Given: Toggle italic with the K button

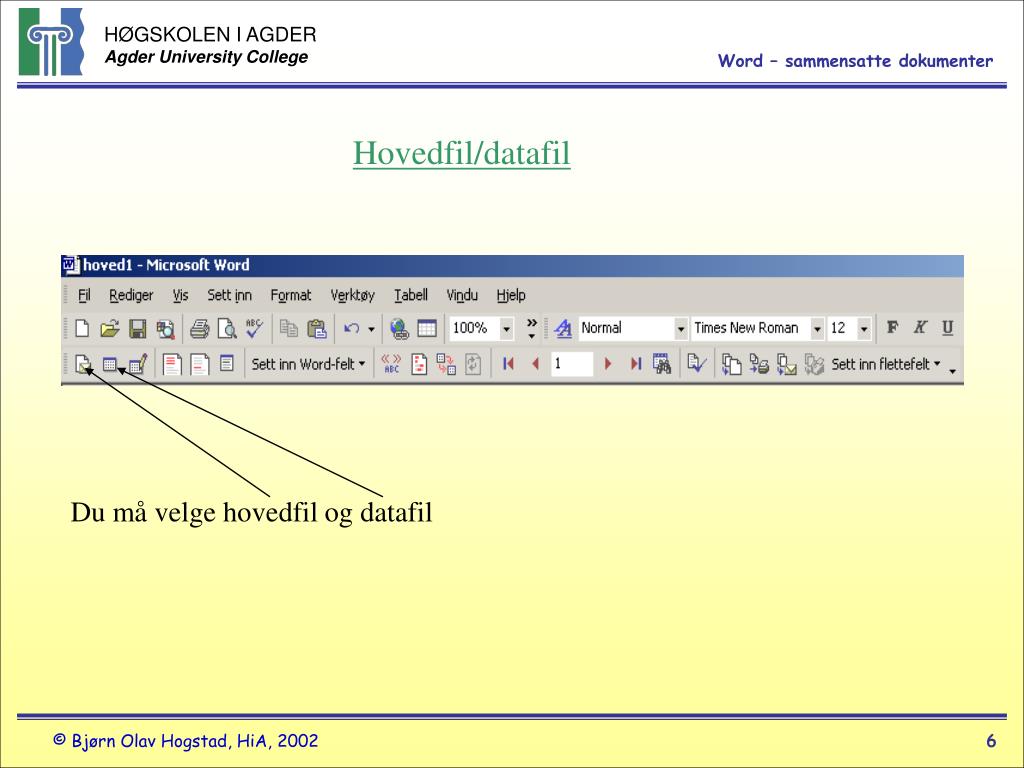Looking at the screenshot, I should click(x=920, y=327).
